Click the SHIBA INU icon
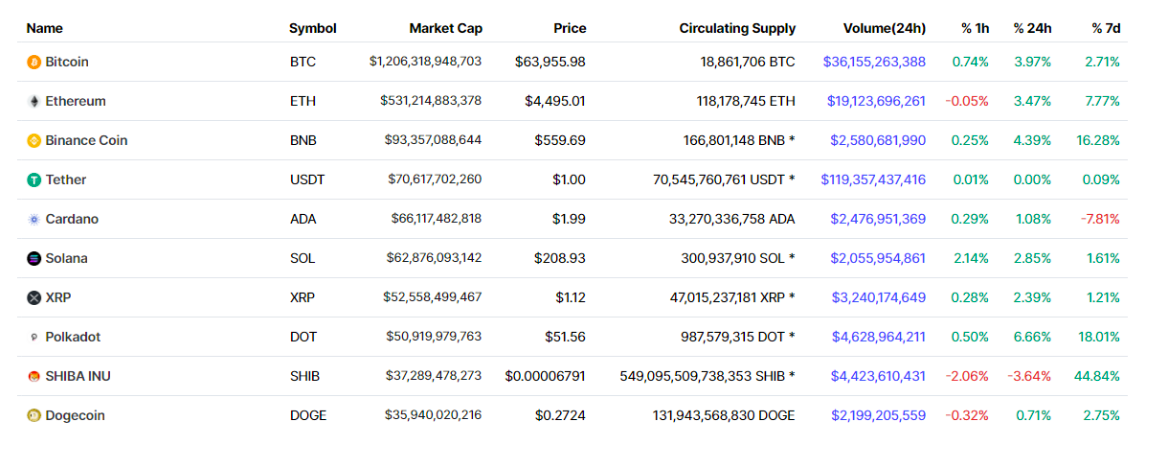The image size is (1152, 452). coord(34,376)
